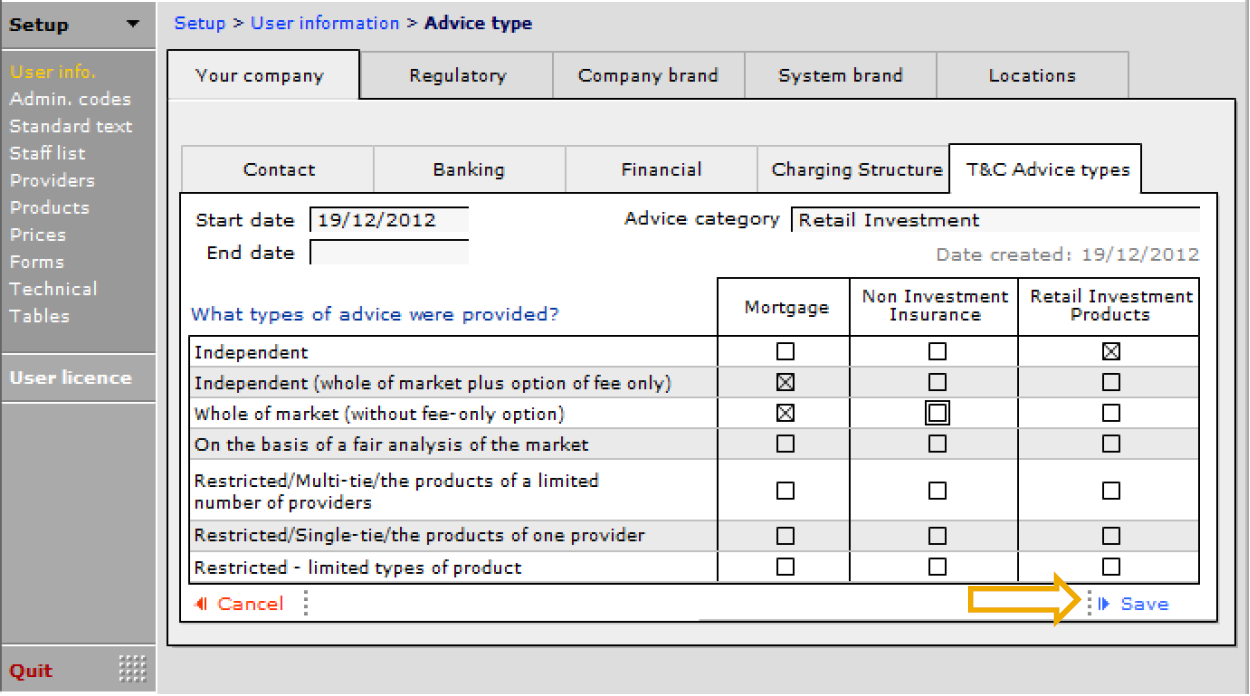Check Restricted limited types under Mortgage
1250x696 pixels.
click(x=785, y=567)
